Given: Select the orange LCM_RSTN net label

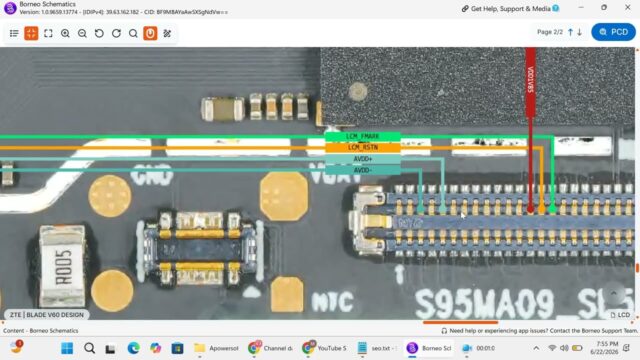Looking at the screenshot, I should pos(362,147).
